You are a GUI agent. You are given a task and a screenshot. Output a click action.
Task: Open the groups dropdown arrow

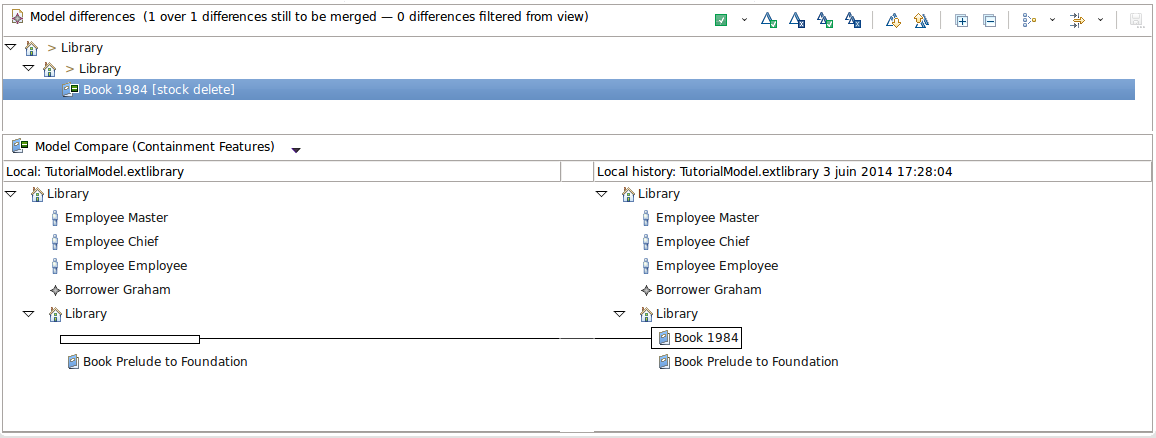pos(1052,20)
